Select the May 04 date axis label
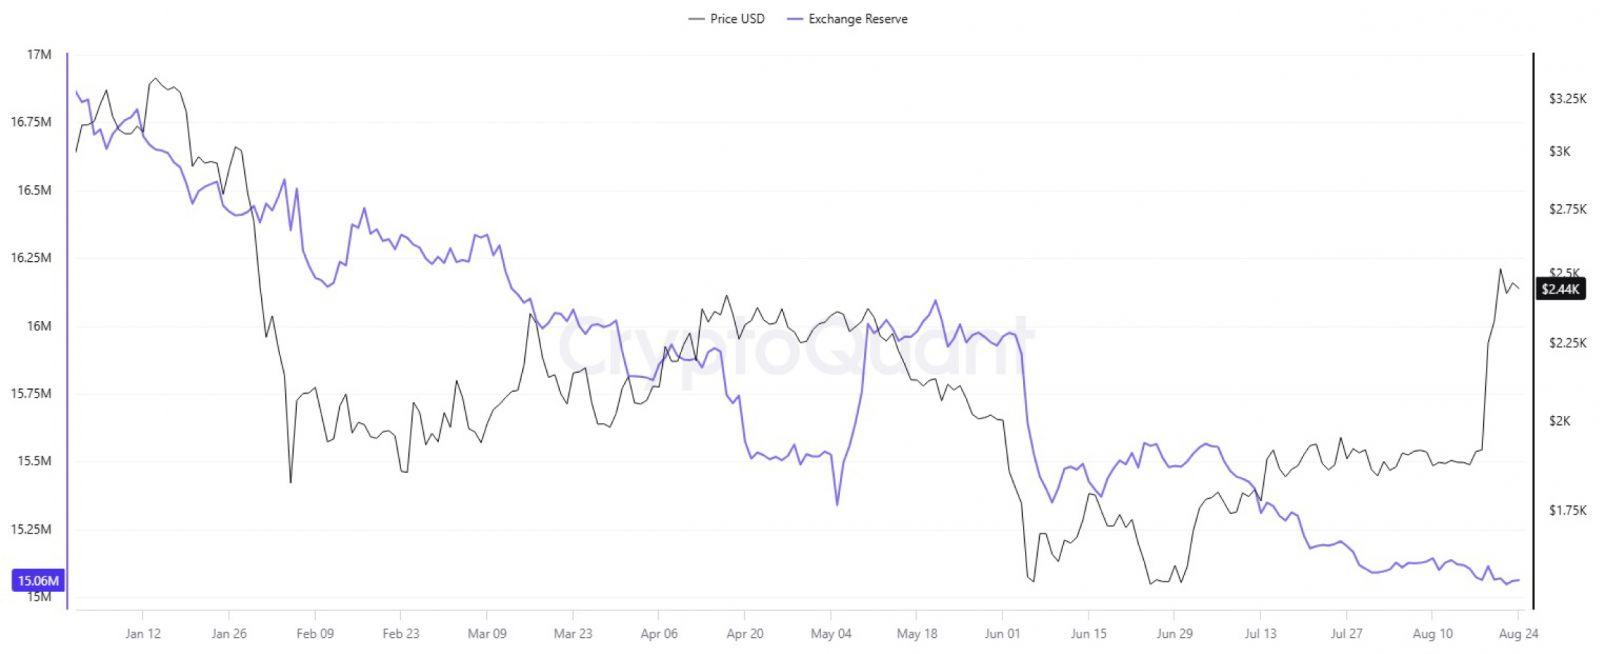 coord(831,633)
